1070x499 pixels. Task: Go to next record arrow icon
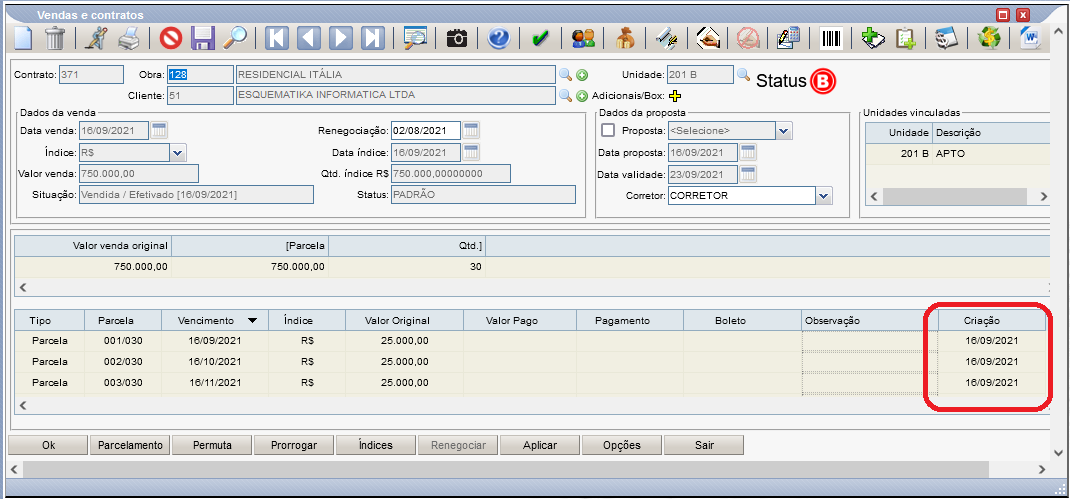341,38
